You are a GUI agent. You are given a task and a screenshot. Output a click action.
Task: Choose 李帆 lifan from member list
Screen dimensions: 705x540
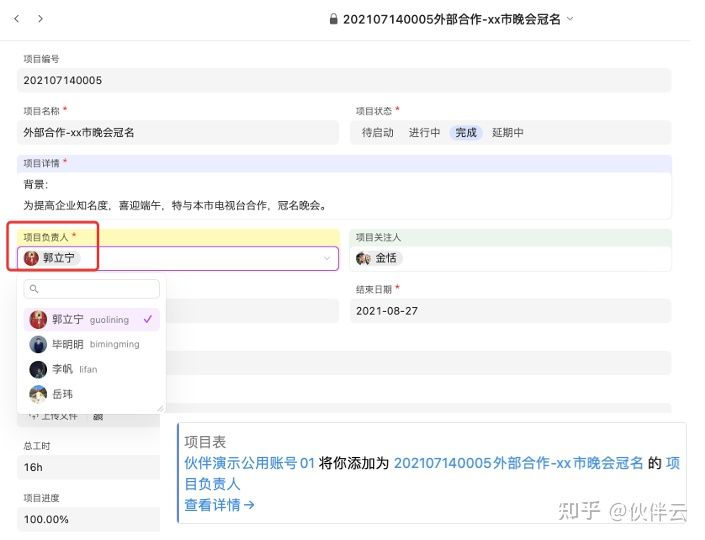(x=91, y=370)
